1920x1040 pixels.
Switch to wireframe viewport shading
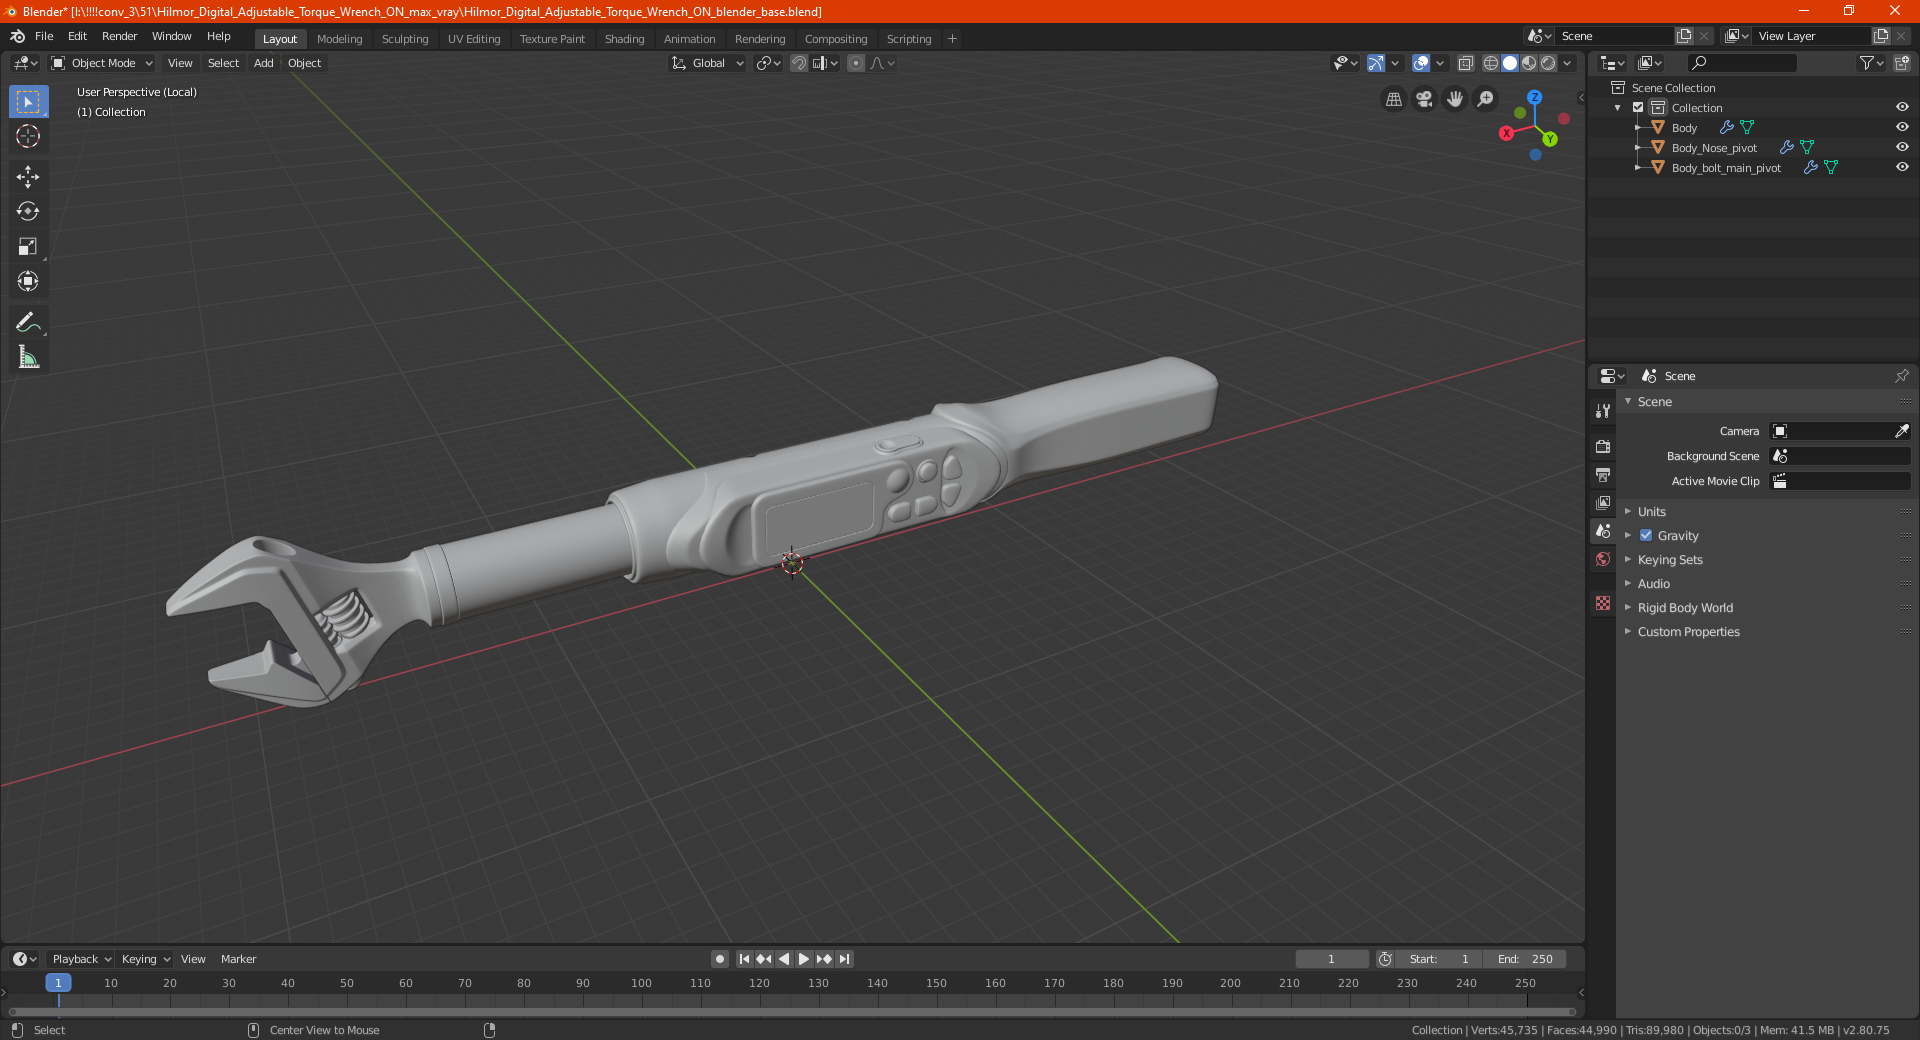point(1490,63)
